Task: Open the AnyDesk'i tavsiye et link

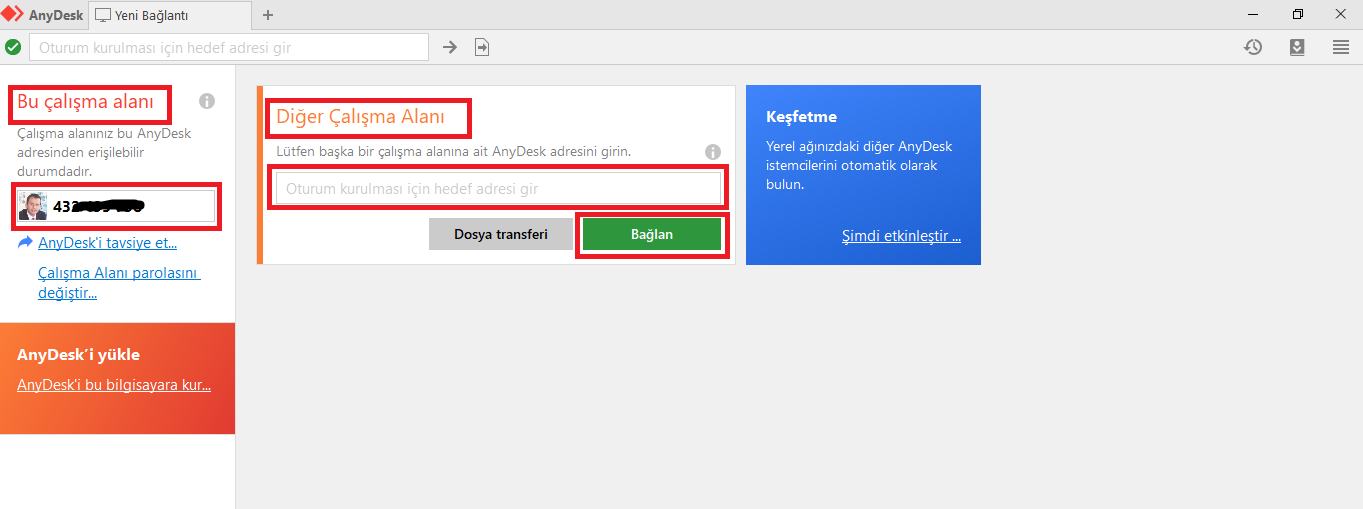Action: point(108,243)
